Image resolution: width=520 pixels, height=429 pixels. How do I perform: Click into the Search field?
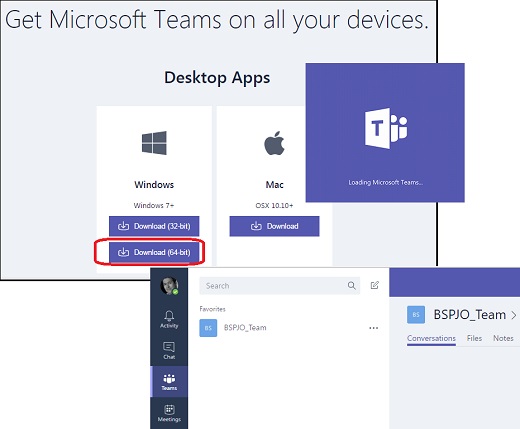tap(279, 286)
